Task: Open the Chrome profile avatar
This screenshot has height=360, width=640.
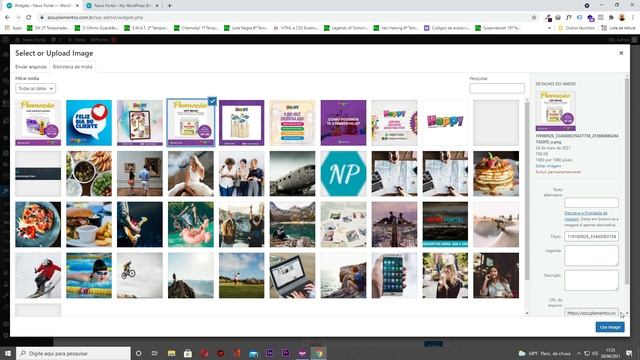Action: coord(622,18)
